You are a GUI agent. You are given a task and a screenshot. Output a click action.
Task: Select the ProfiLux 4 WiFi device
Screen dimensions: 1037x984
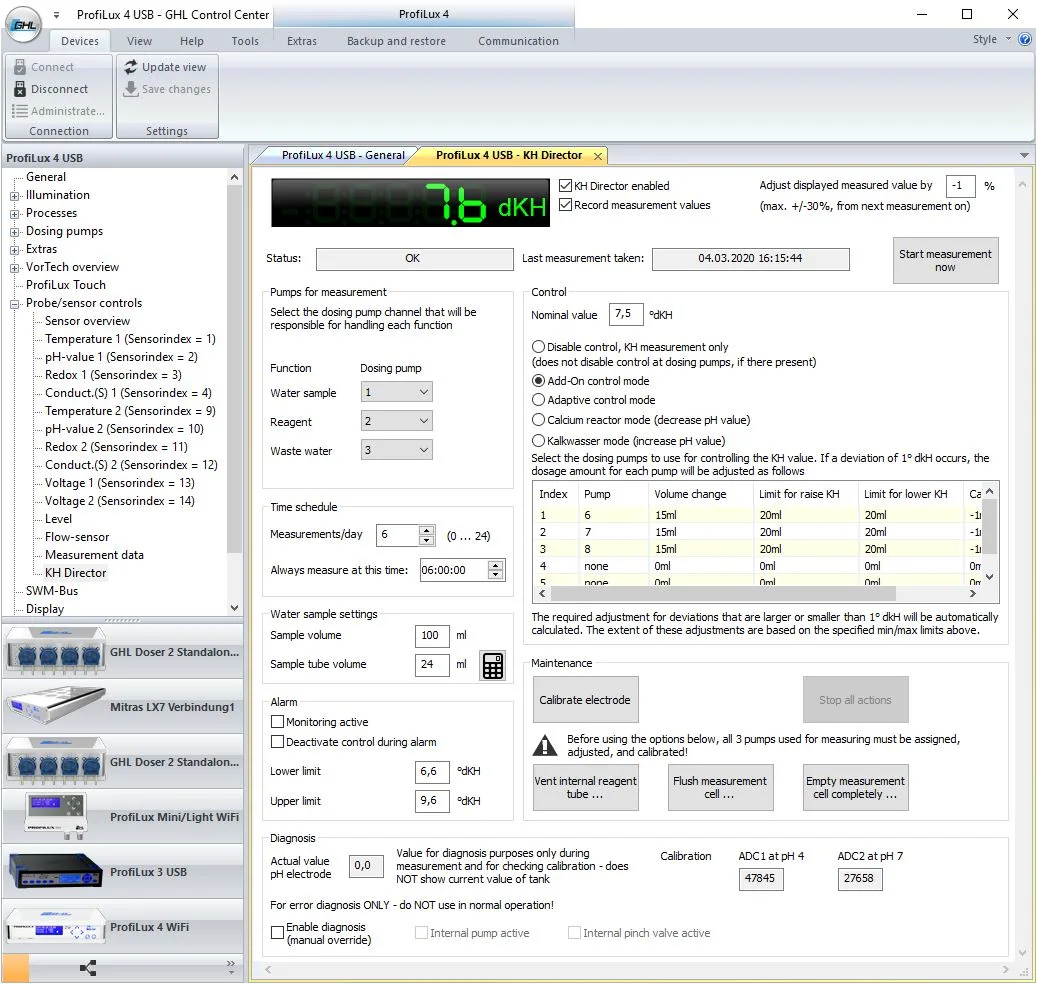122,927
